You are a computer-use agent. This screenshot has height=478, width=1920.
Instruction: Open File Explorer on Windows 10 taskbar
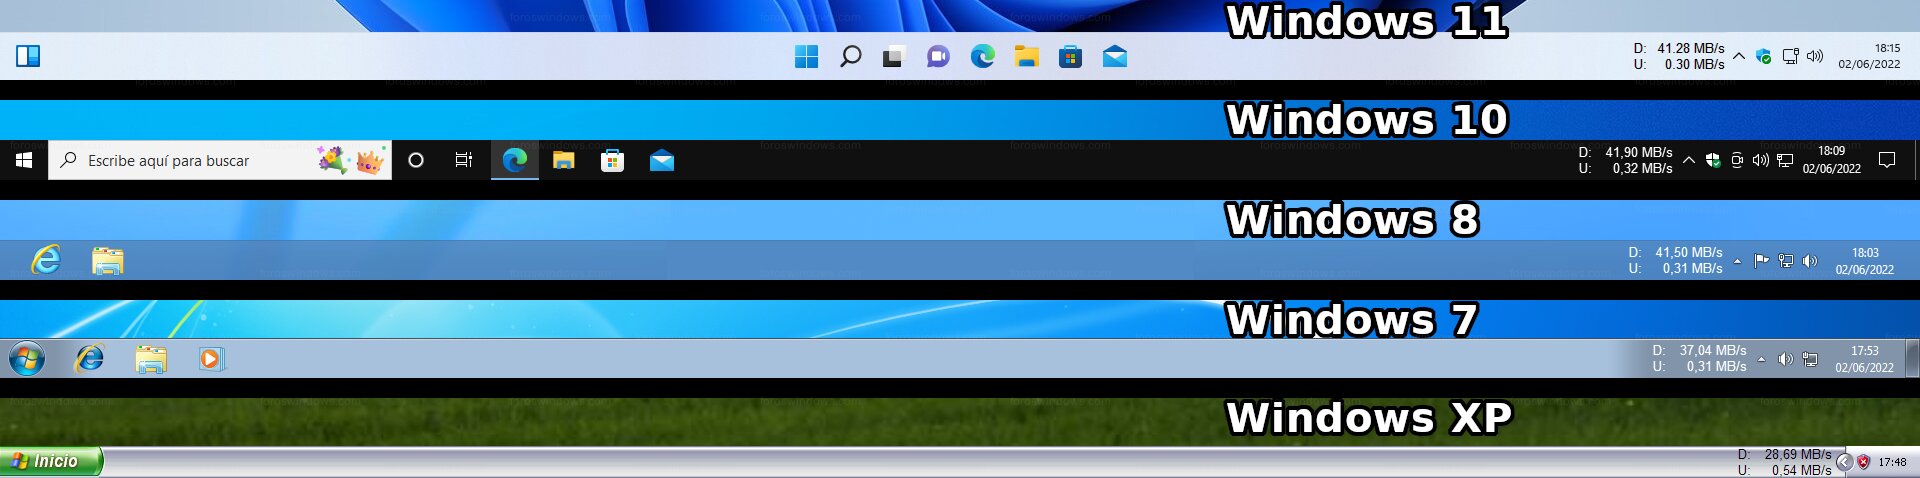(x=564, y=160)
